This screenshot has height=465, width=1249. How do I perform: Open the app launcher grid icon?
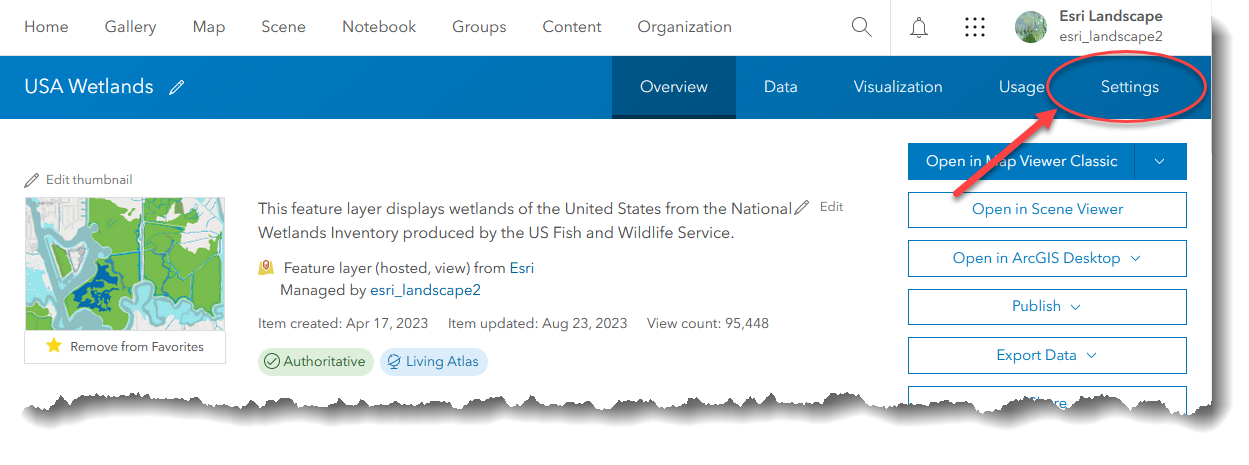pos(975,27)
